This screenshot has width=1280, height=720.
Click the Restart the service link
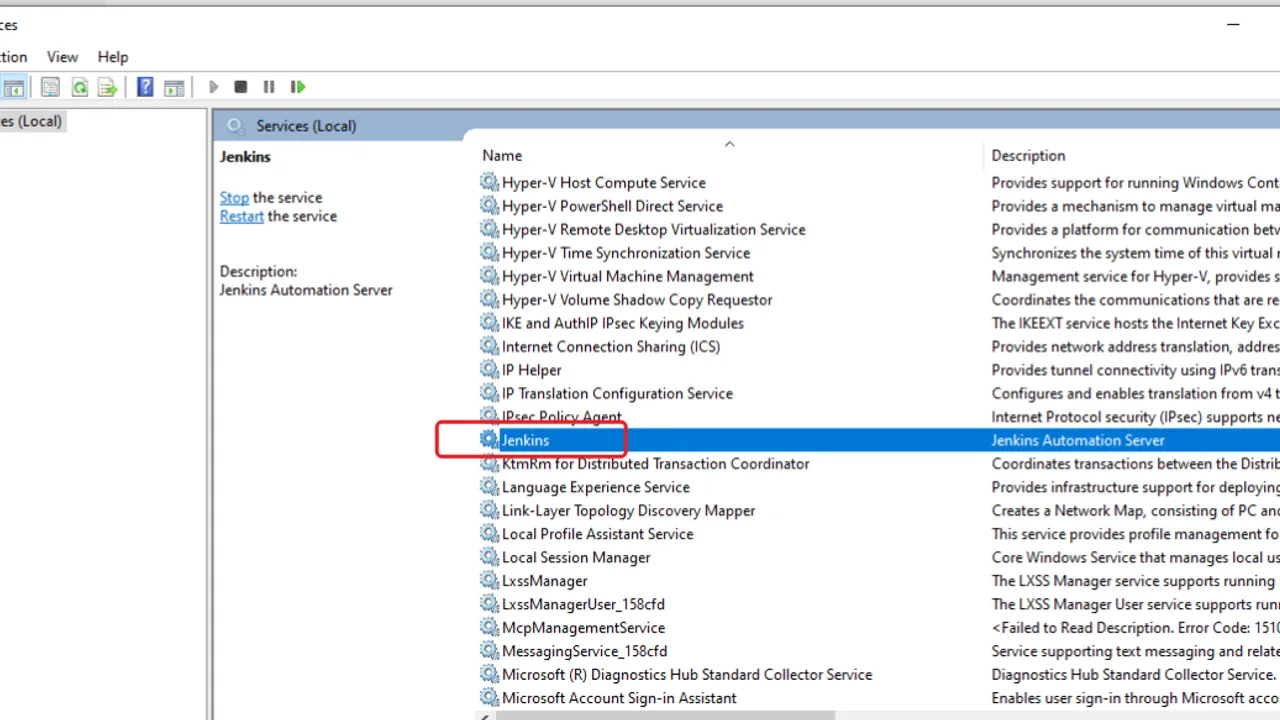(242, 216)
